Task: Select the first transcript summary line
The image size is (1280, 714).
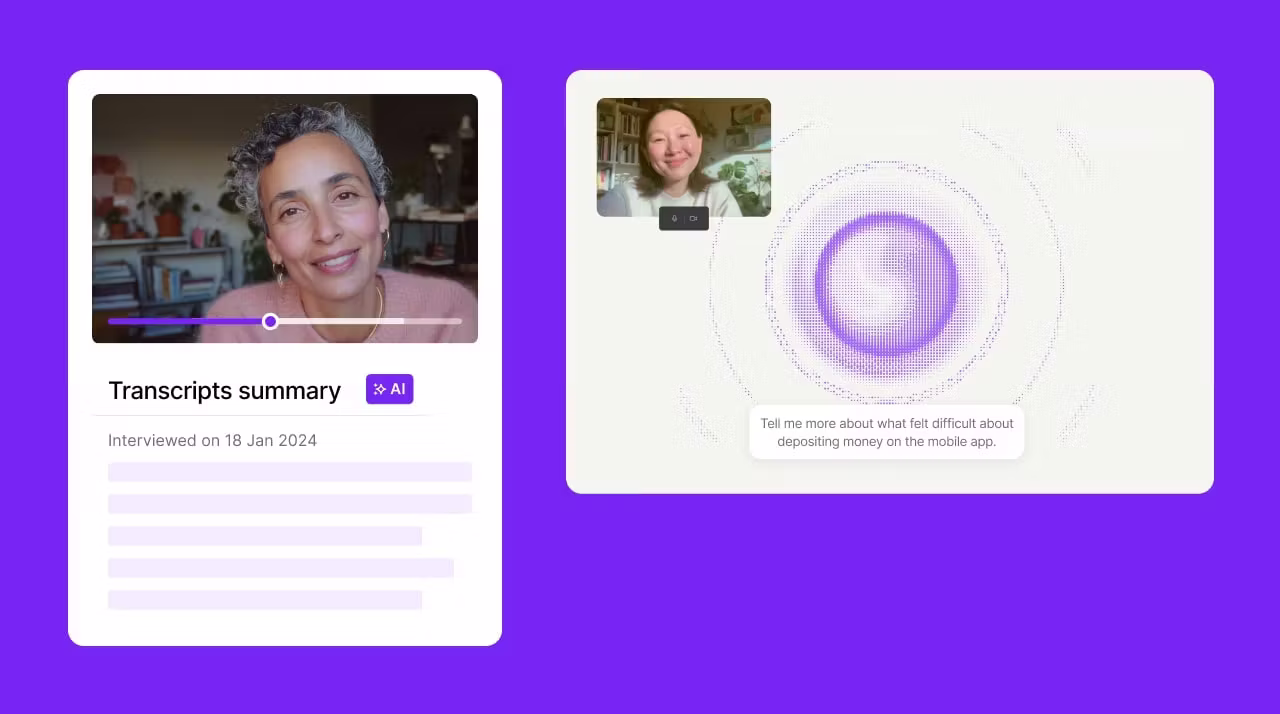Action: [x=289, y=472]
